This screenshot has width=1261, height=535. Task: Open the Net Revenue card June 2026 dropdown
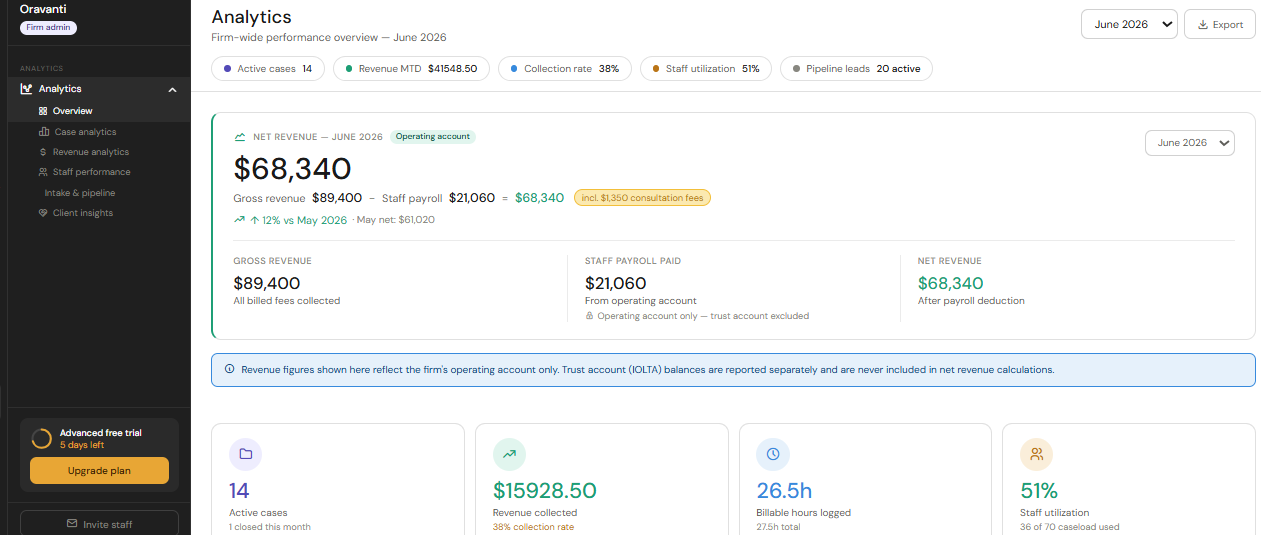click(x=1190, y=143)
